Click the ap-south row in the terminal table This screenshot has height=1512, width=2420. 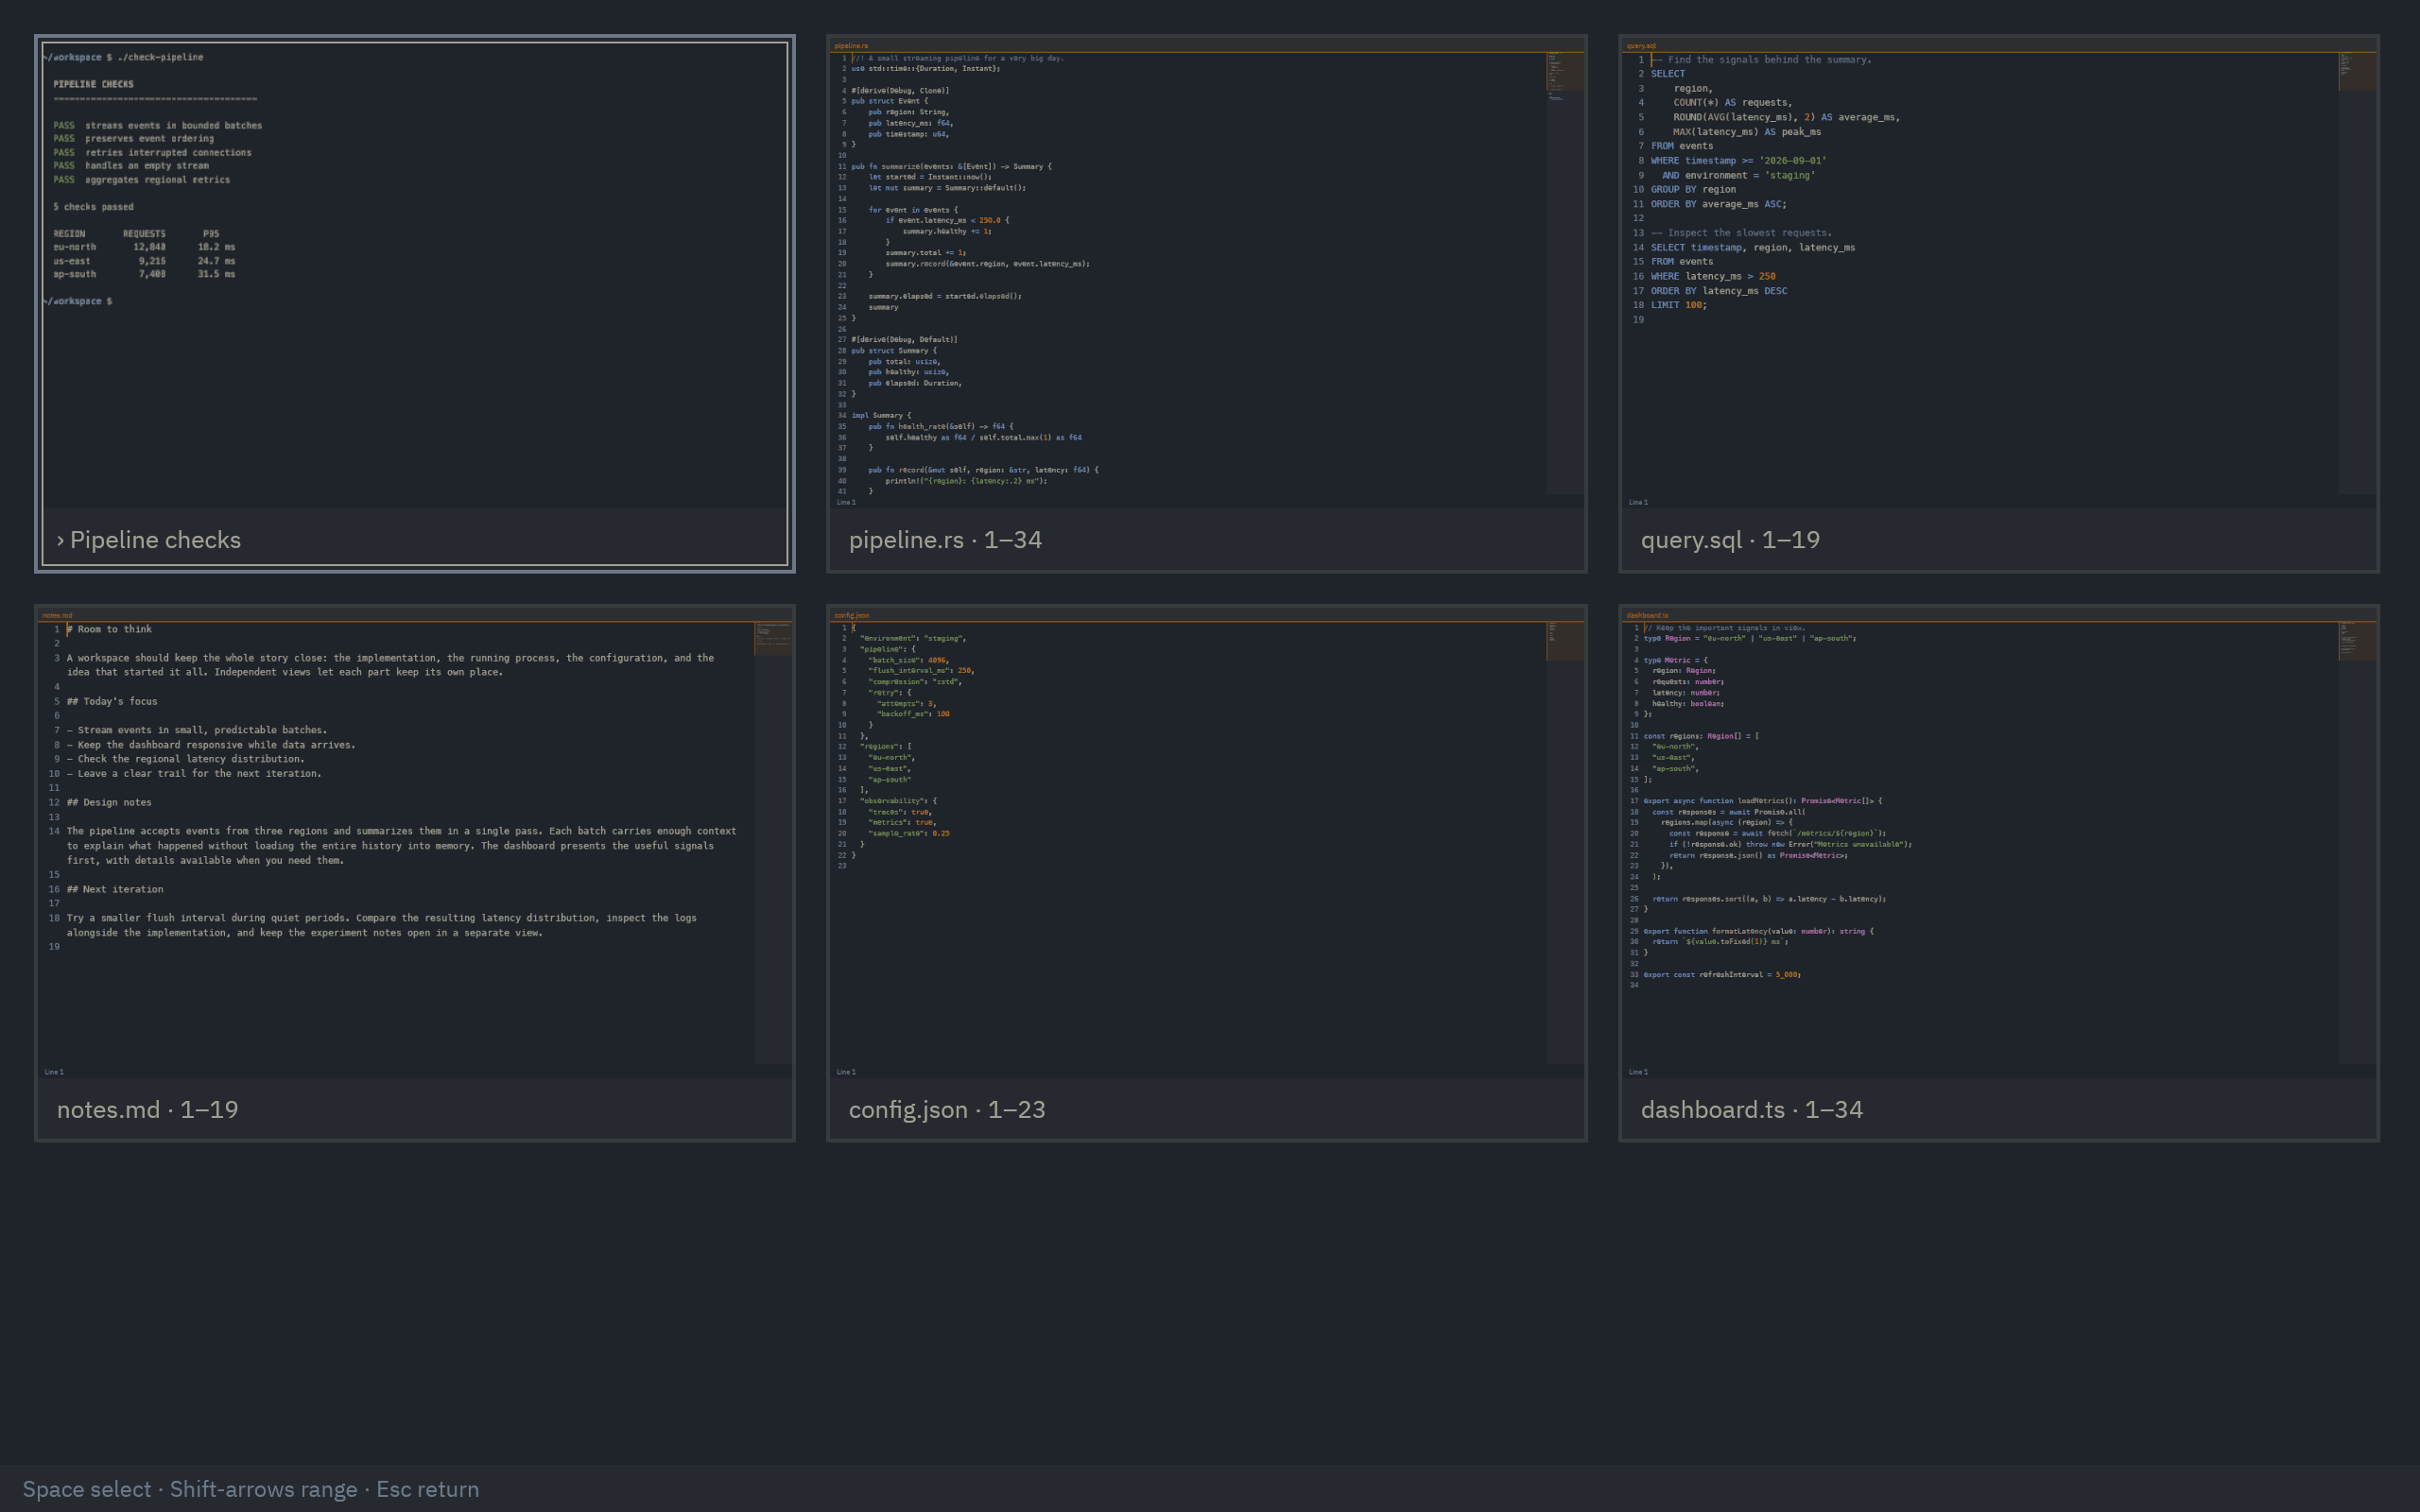[x=145, y=274]
